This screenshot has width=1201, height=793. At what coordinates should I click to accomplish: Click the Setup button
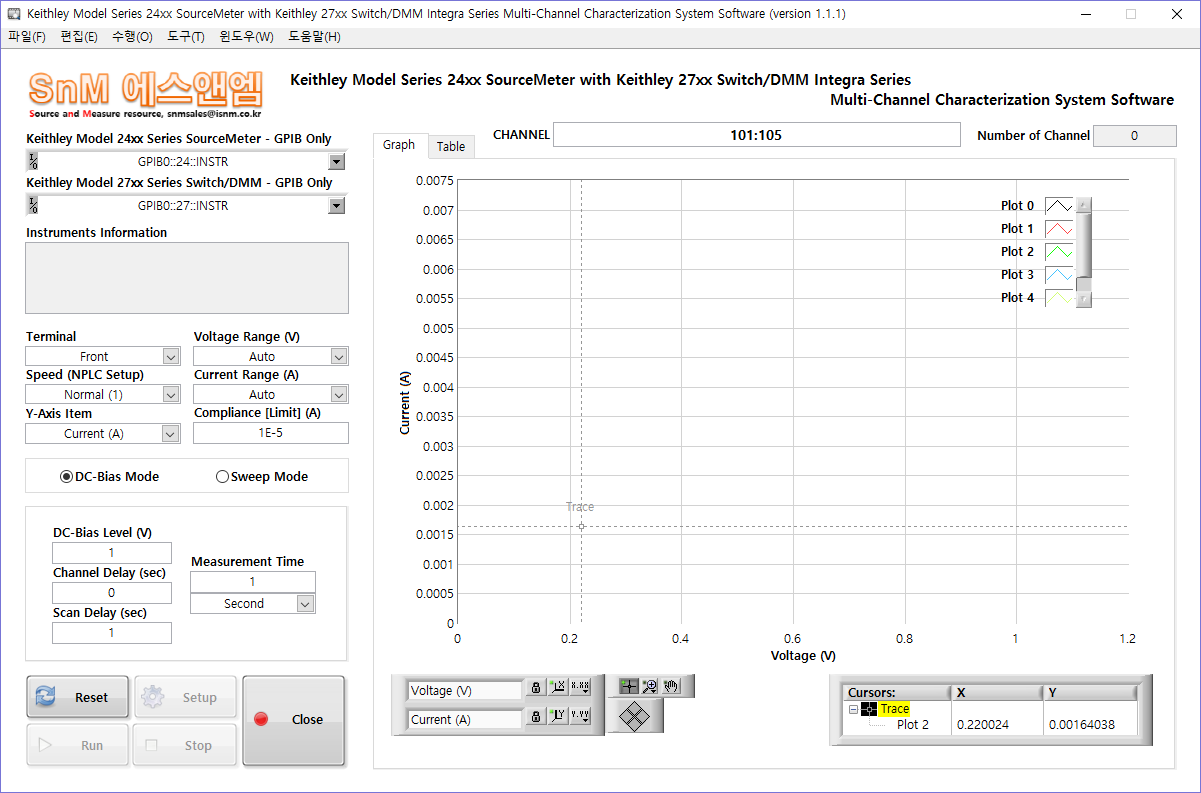[186, 697]
